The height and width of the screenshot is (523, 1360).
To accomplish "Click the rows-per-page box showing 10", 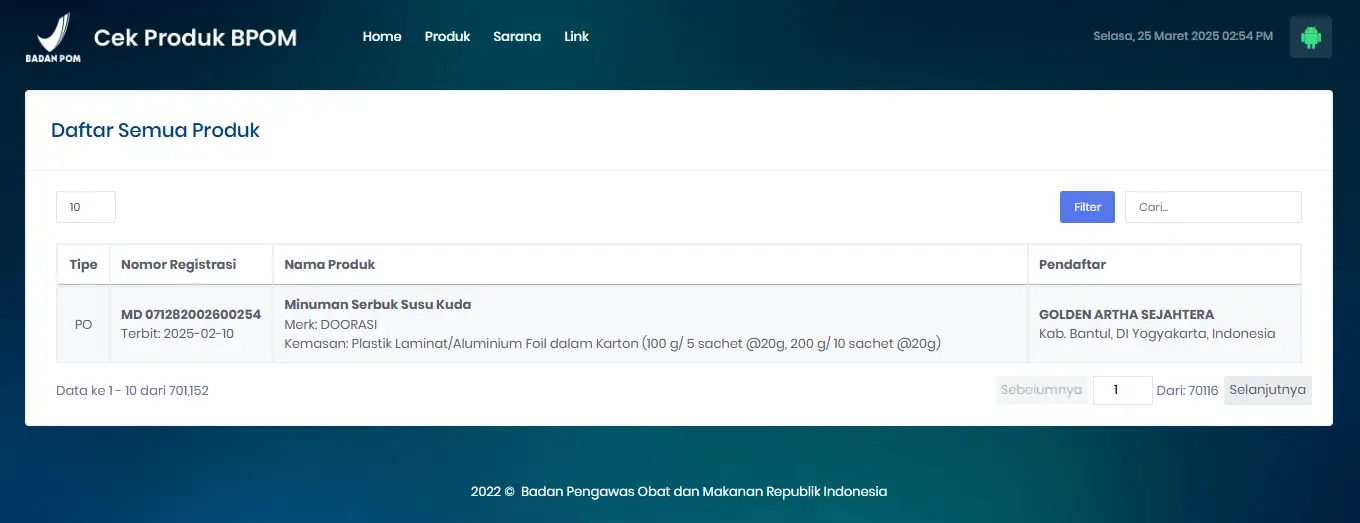I will pos(86,207).
